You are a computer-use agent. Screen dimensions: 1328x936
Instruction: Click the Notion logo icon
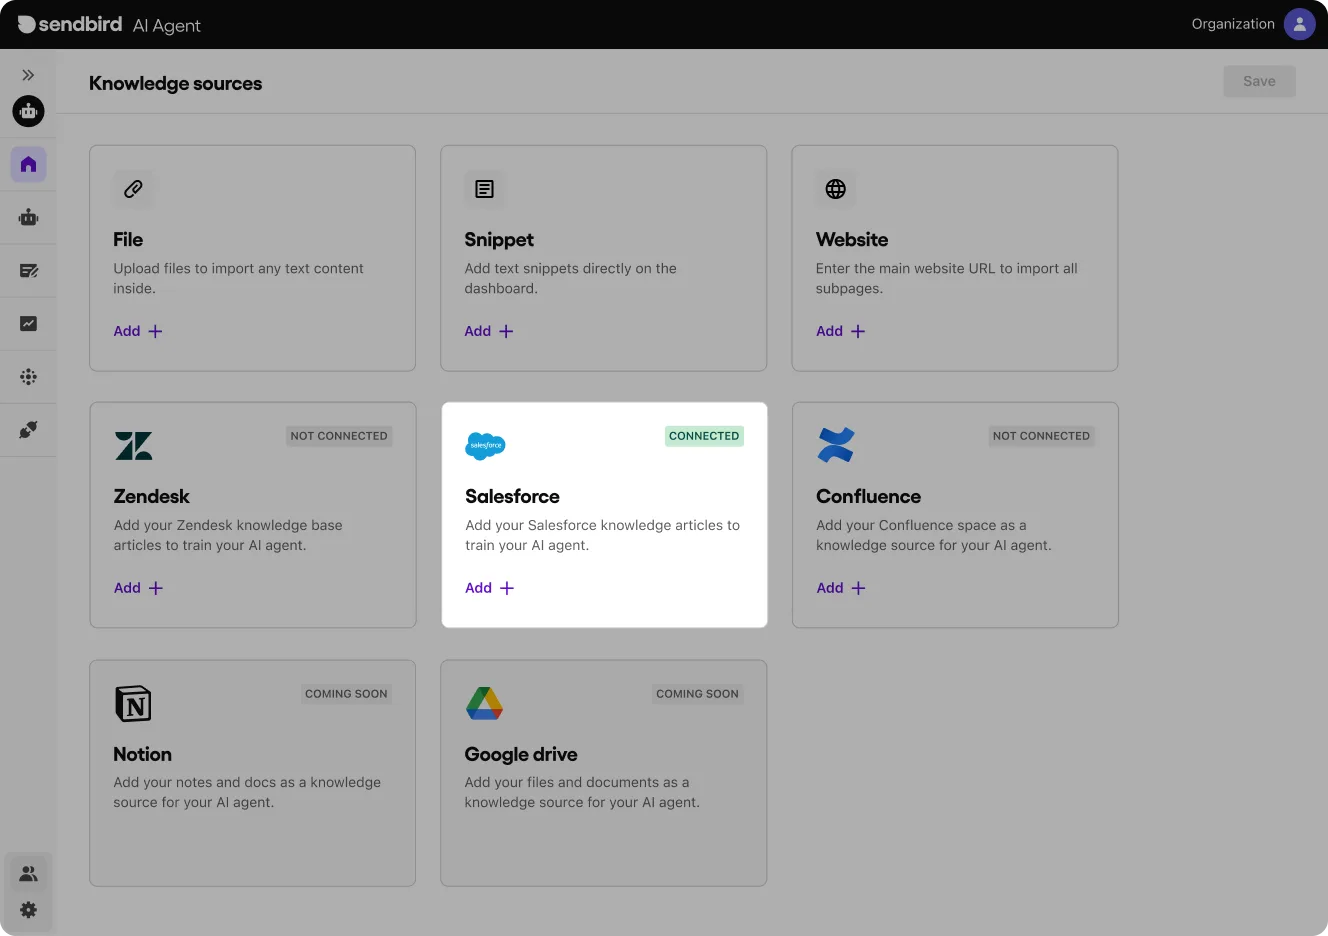[x=133, y=703]
